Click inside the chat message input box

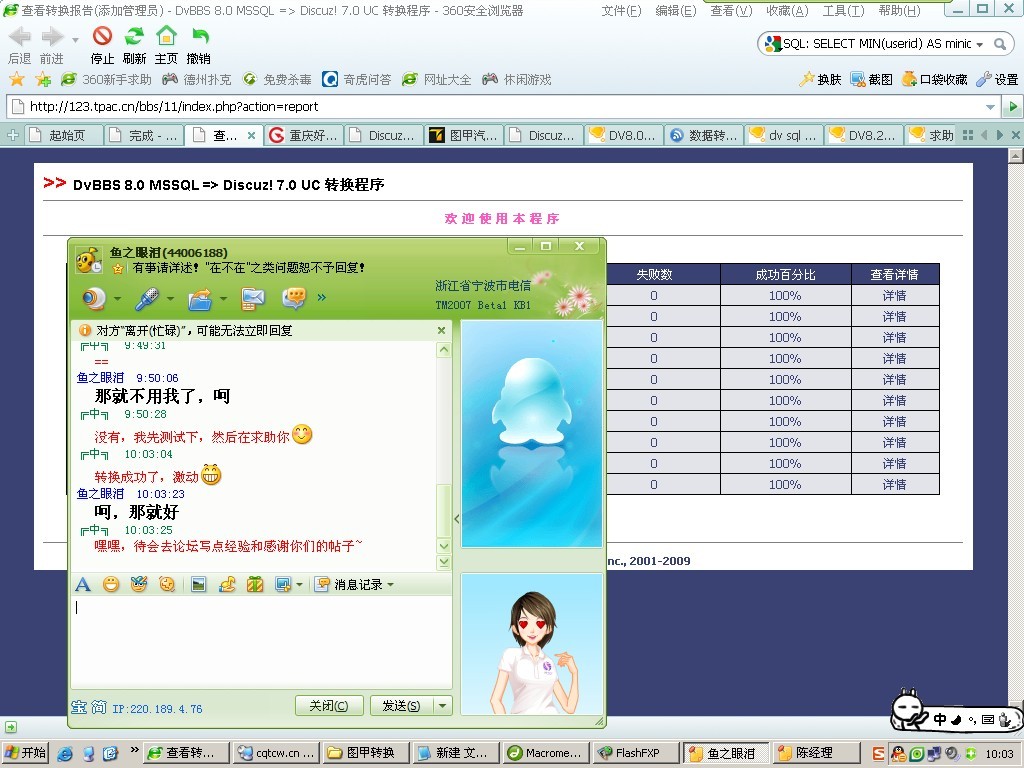pos(261,641)
